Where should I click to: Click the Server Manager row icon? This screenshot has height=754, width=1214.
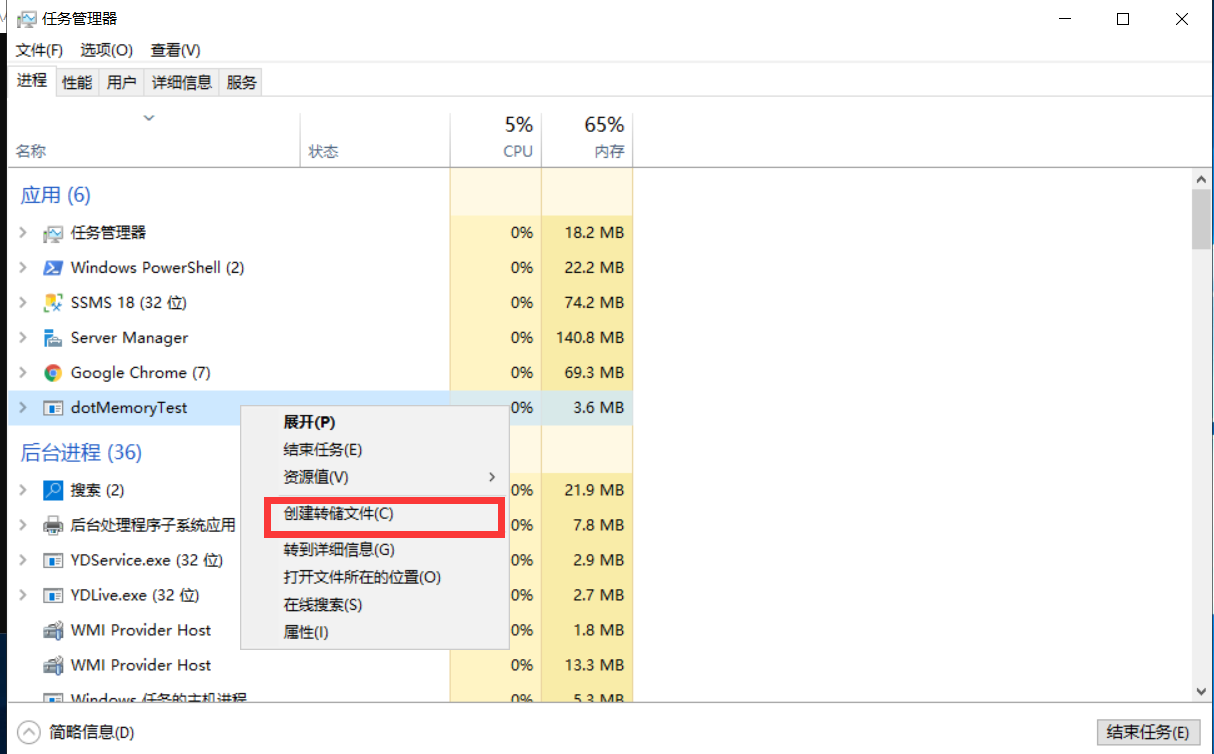[x=53, y=338]
